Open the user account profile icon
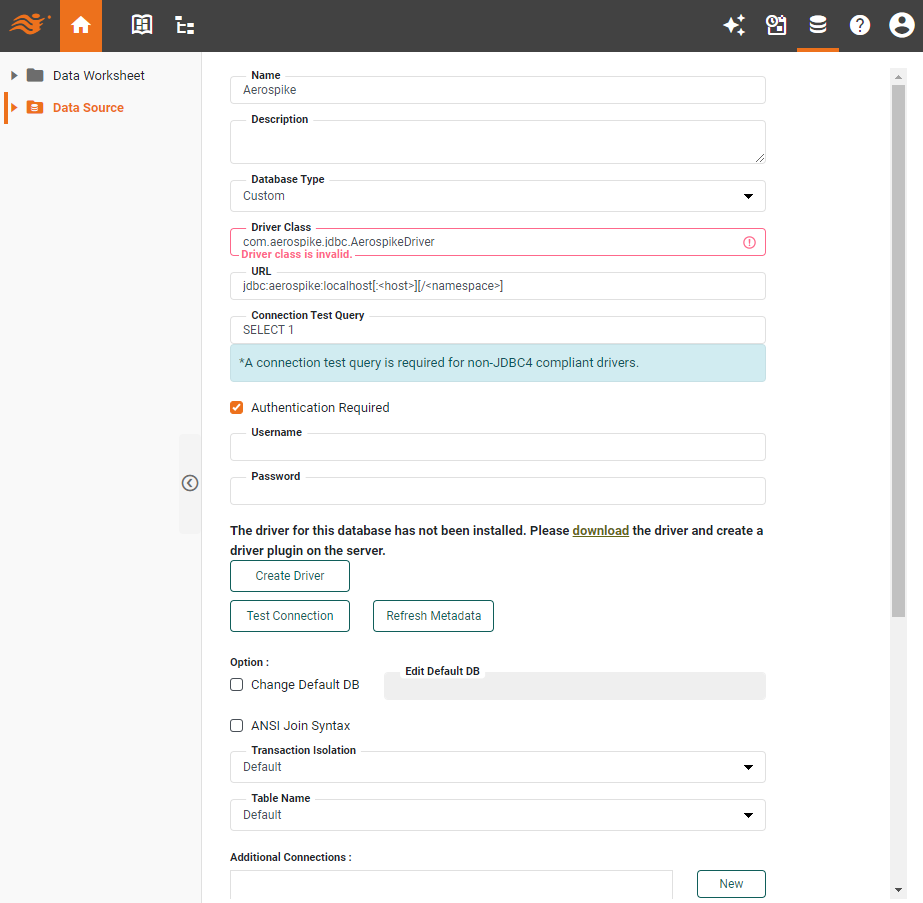The height and width of the screenshot is (903, 923). point(901,25)
